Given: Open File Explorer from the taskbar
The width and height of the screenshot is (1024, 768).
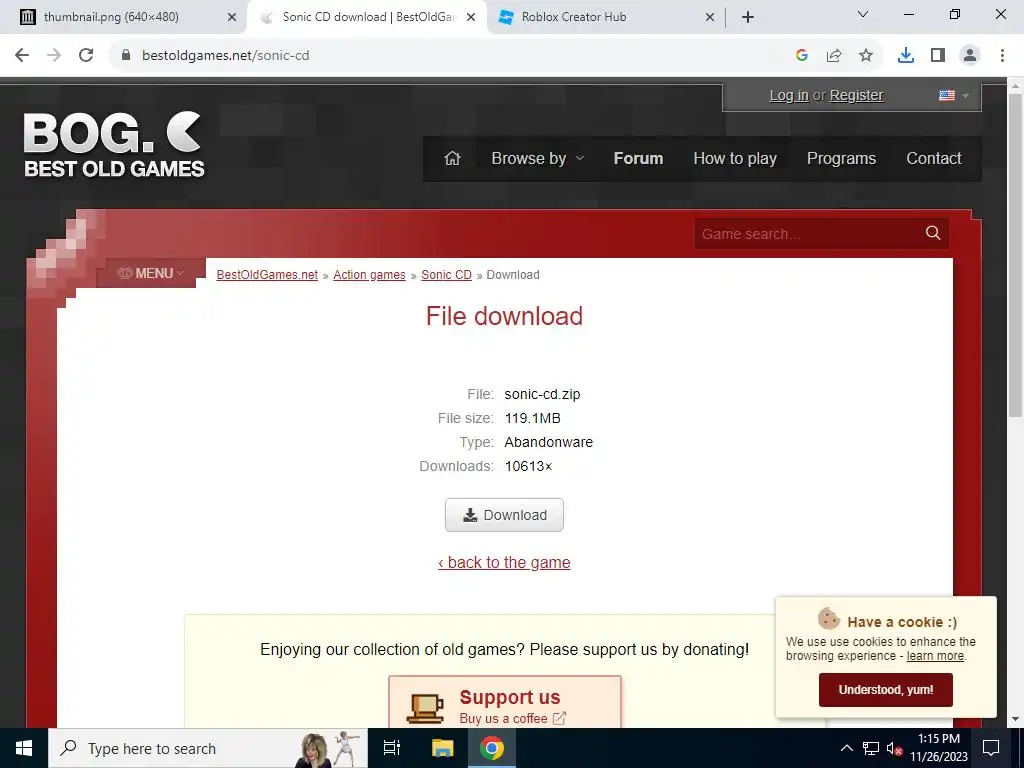Looking at the screenshot, I should coord(442,748).
